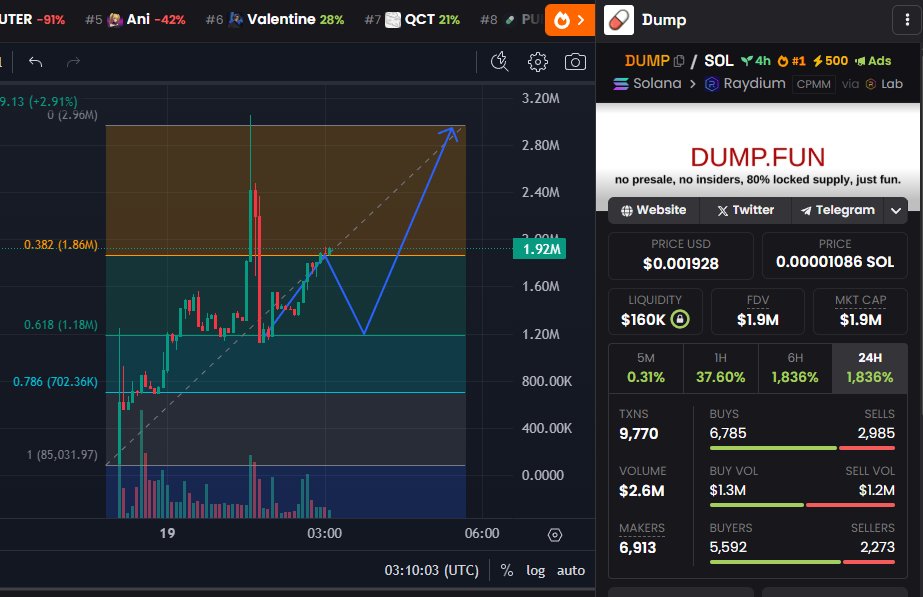Open the chart timezone 03:10:03 (UTC)

[x=431, y=571]
